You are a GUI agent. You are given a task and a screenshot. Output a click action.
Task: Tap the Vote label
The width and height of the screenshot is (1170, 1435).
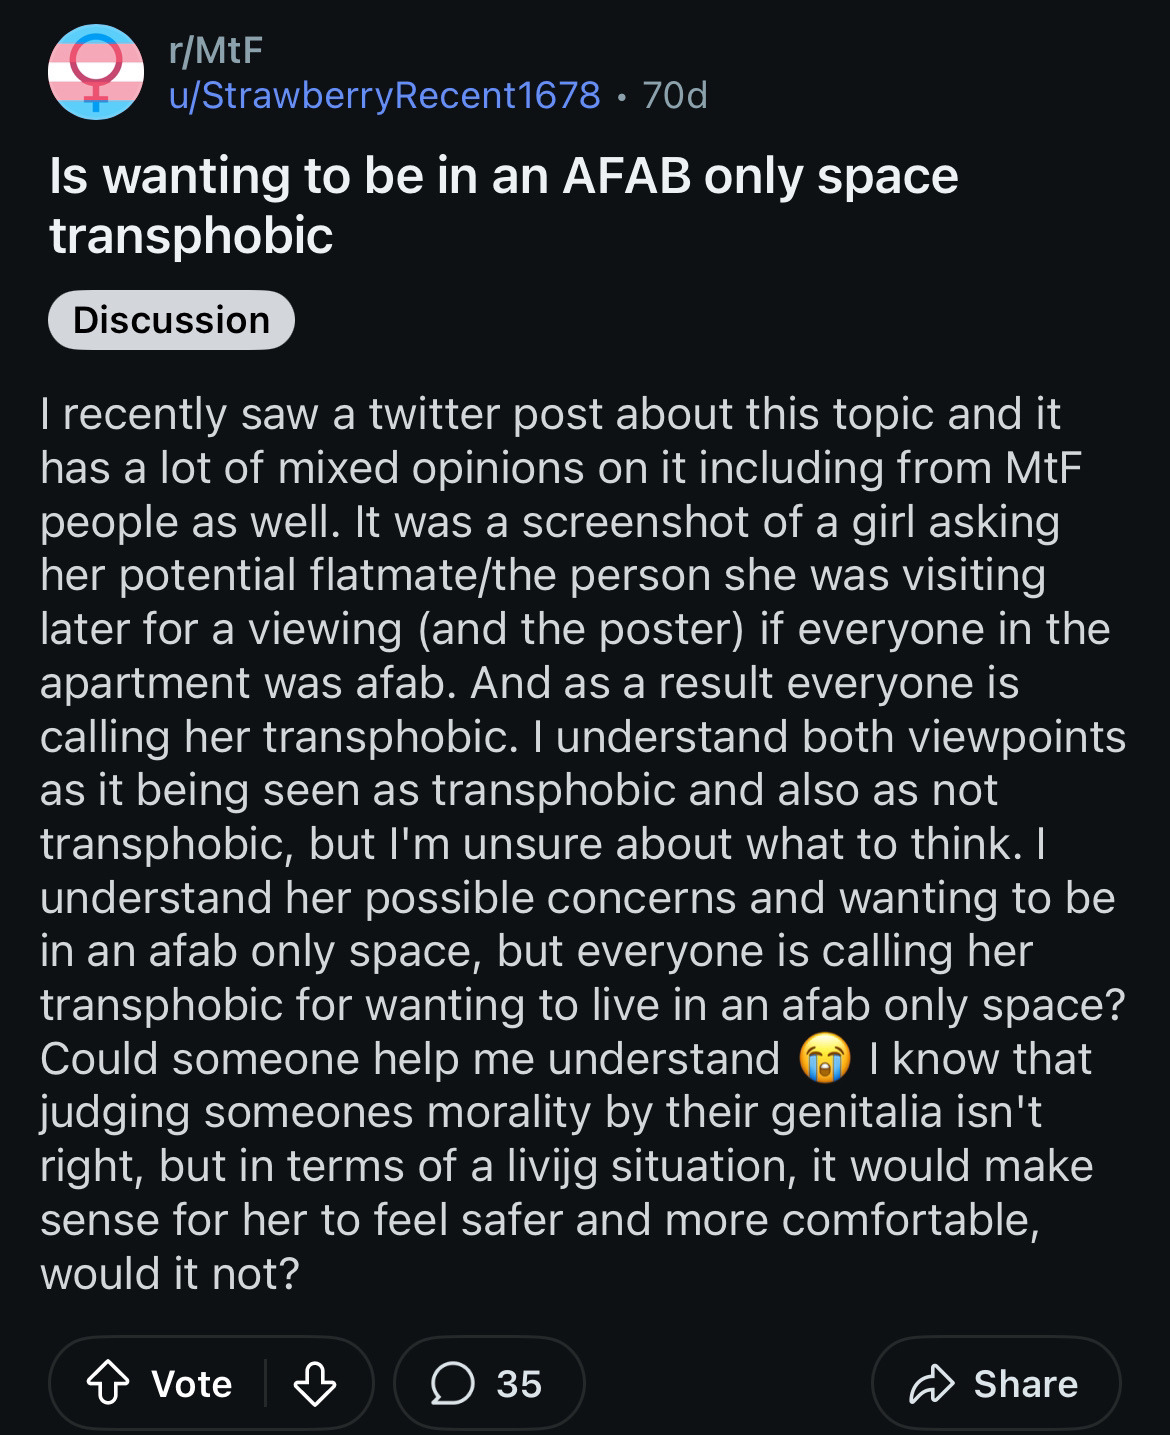tap(192, 1384)
